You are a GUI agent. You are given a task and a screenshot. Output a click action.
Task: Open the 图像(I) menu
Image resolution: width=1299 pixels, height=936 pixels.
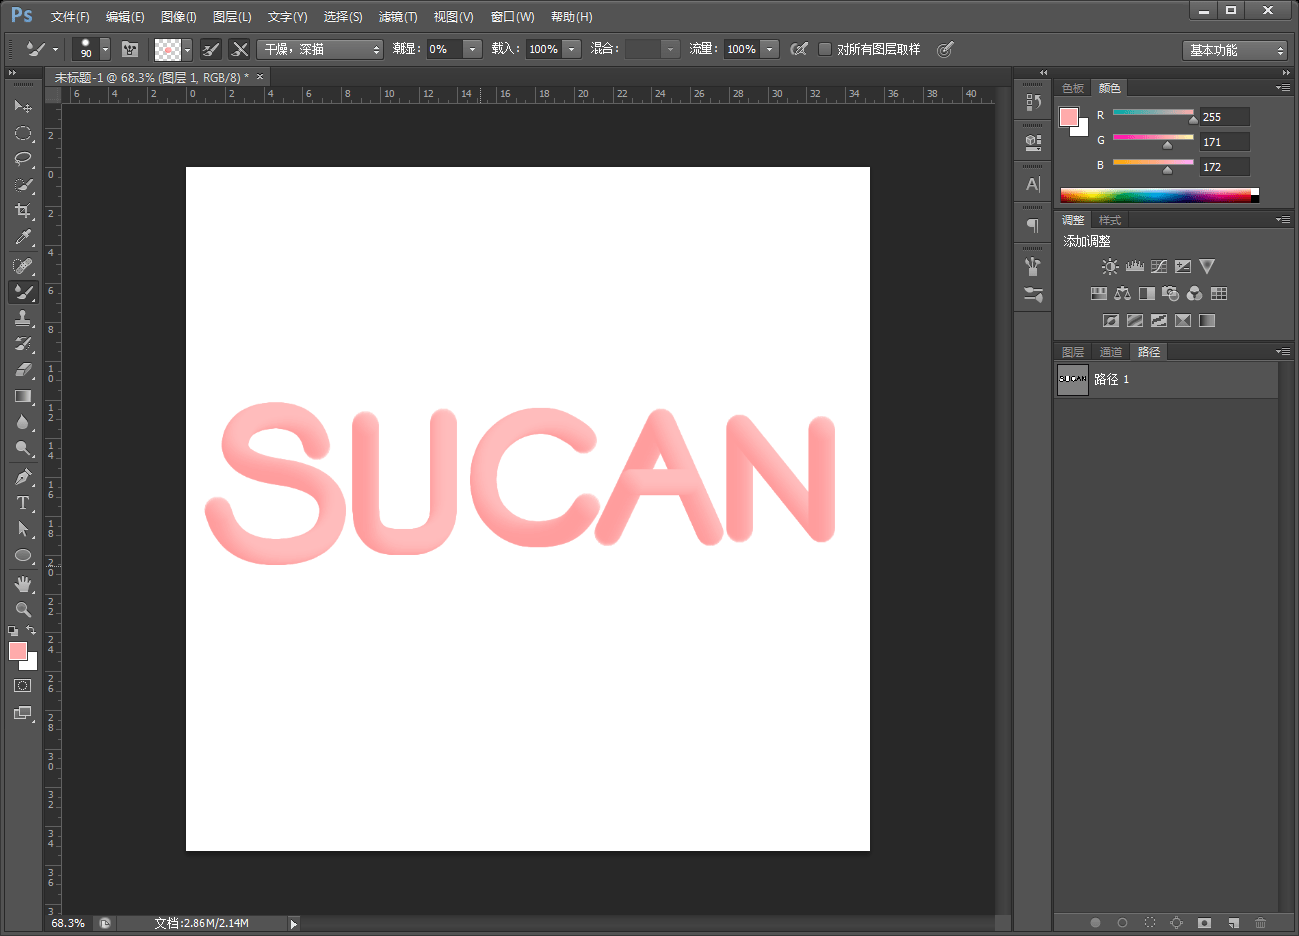179,17
